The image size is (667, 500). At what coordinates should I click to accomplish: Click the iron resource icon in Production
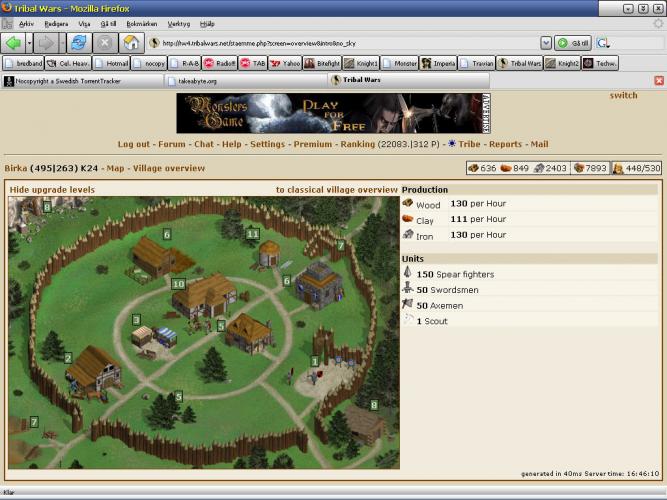(x=408, y=234)
